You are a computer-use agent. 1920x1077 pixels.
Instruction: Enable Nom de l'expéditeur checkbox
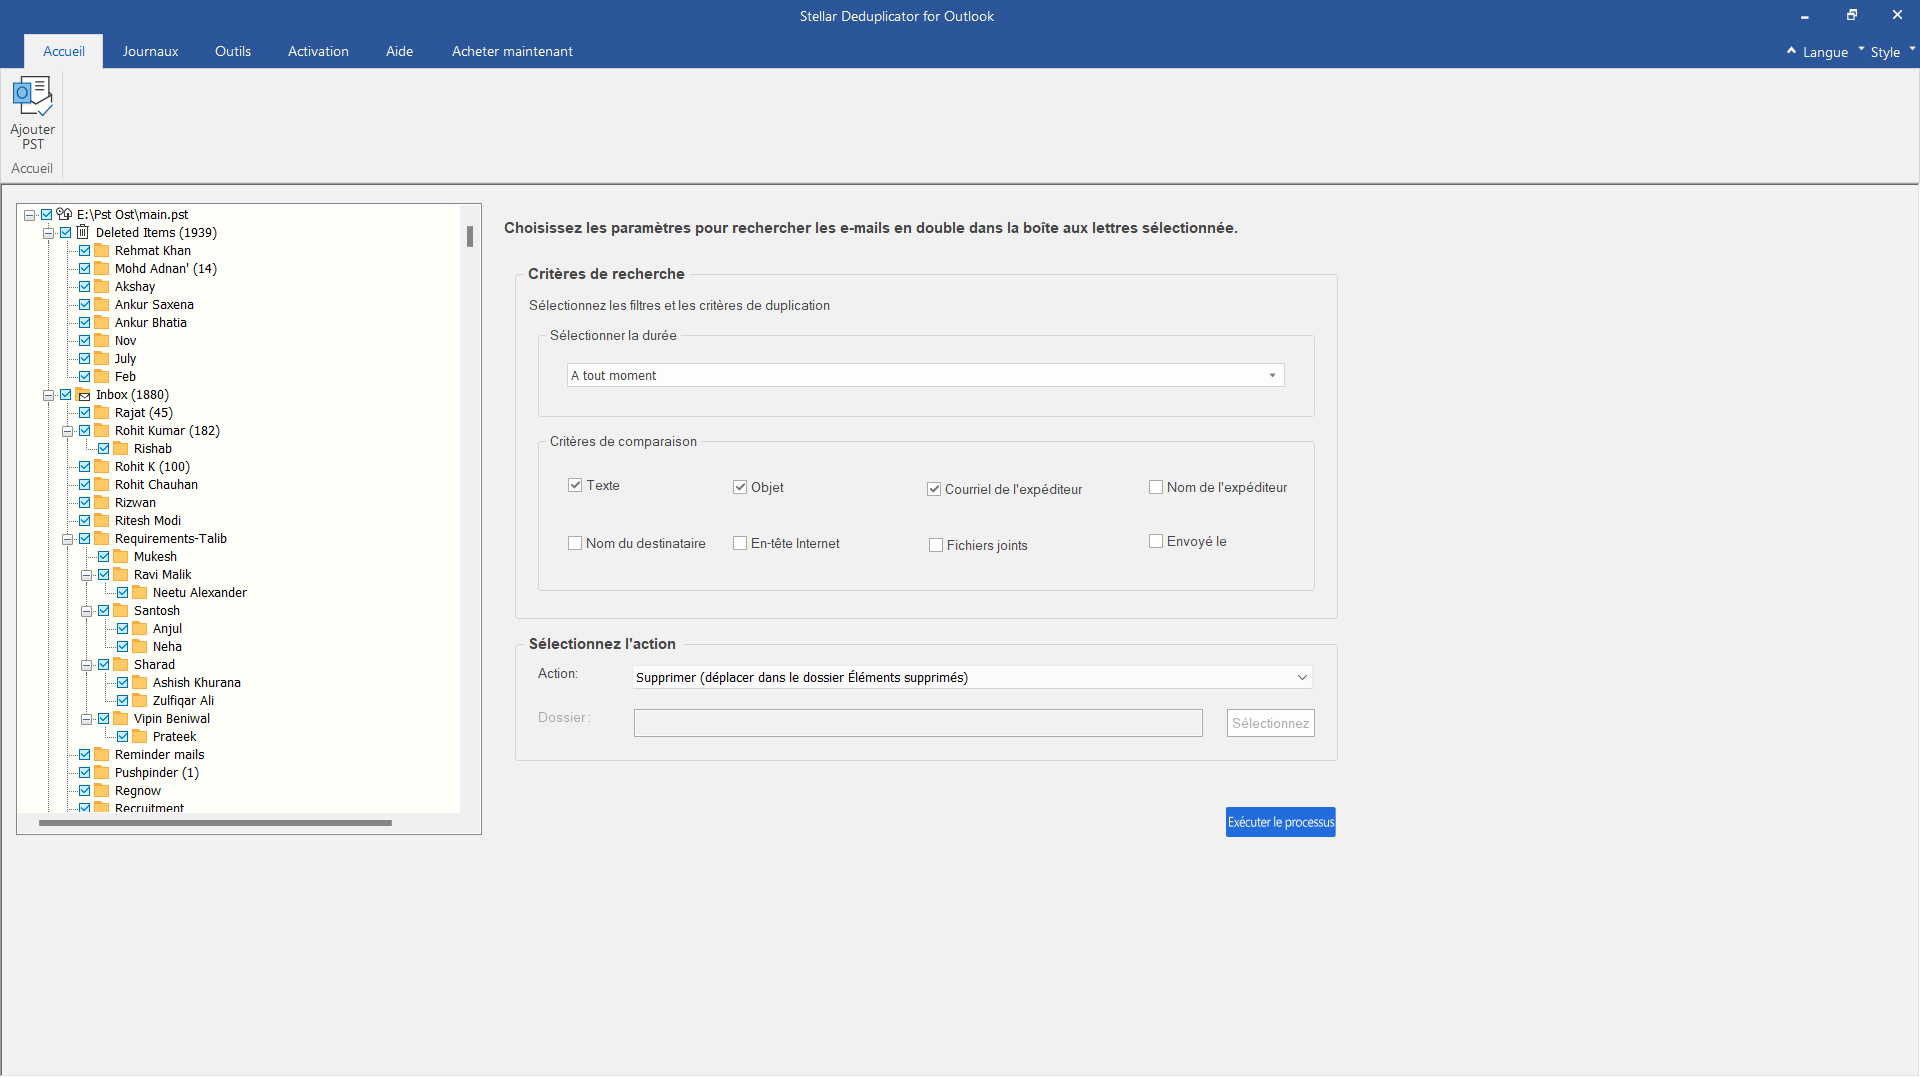(1156, 487)
